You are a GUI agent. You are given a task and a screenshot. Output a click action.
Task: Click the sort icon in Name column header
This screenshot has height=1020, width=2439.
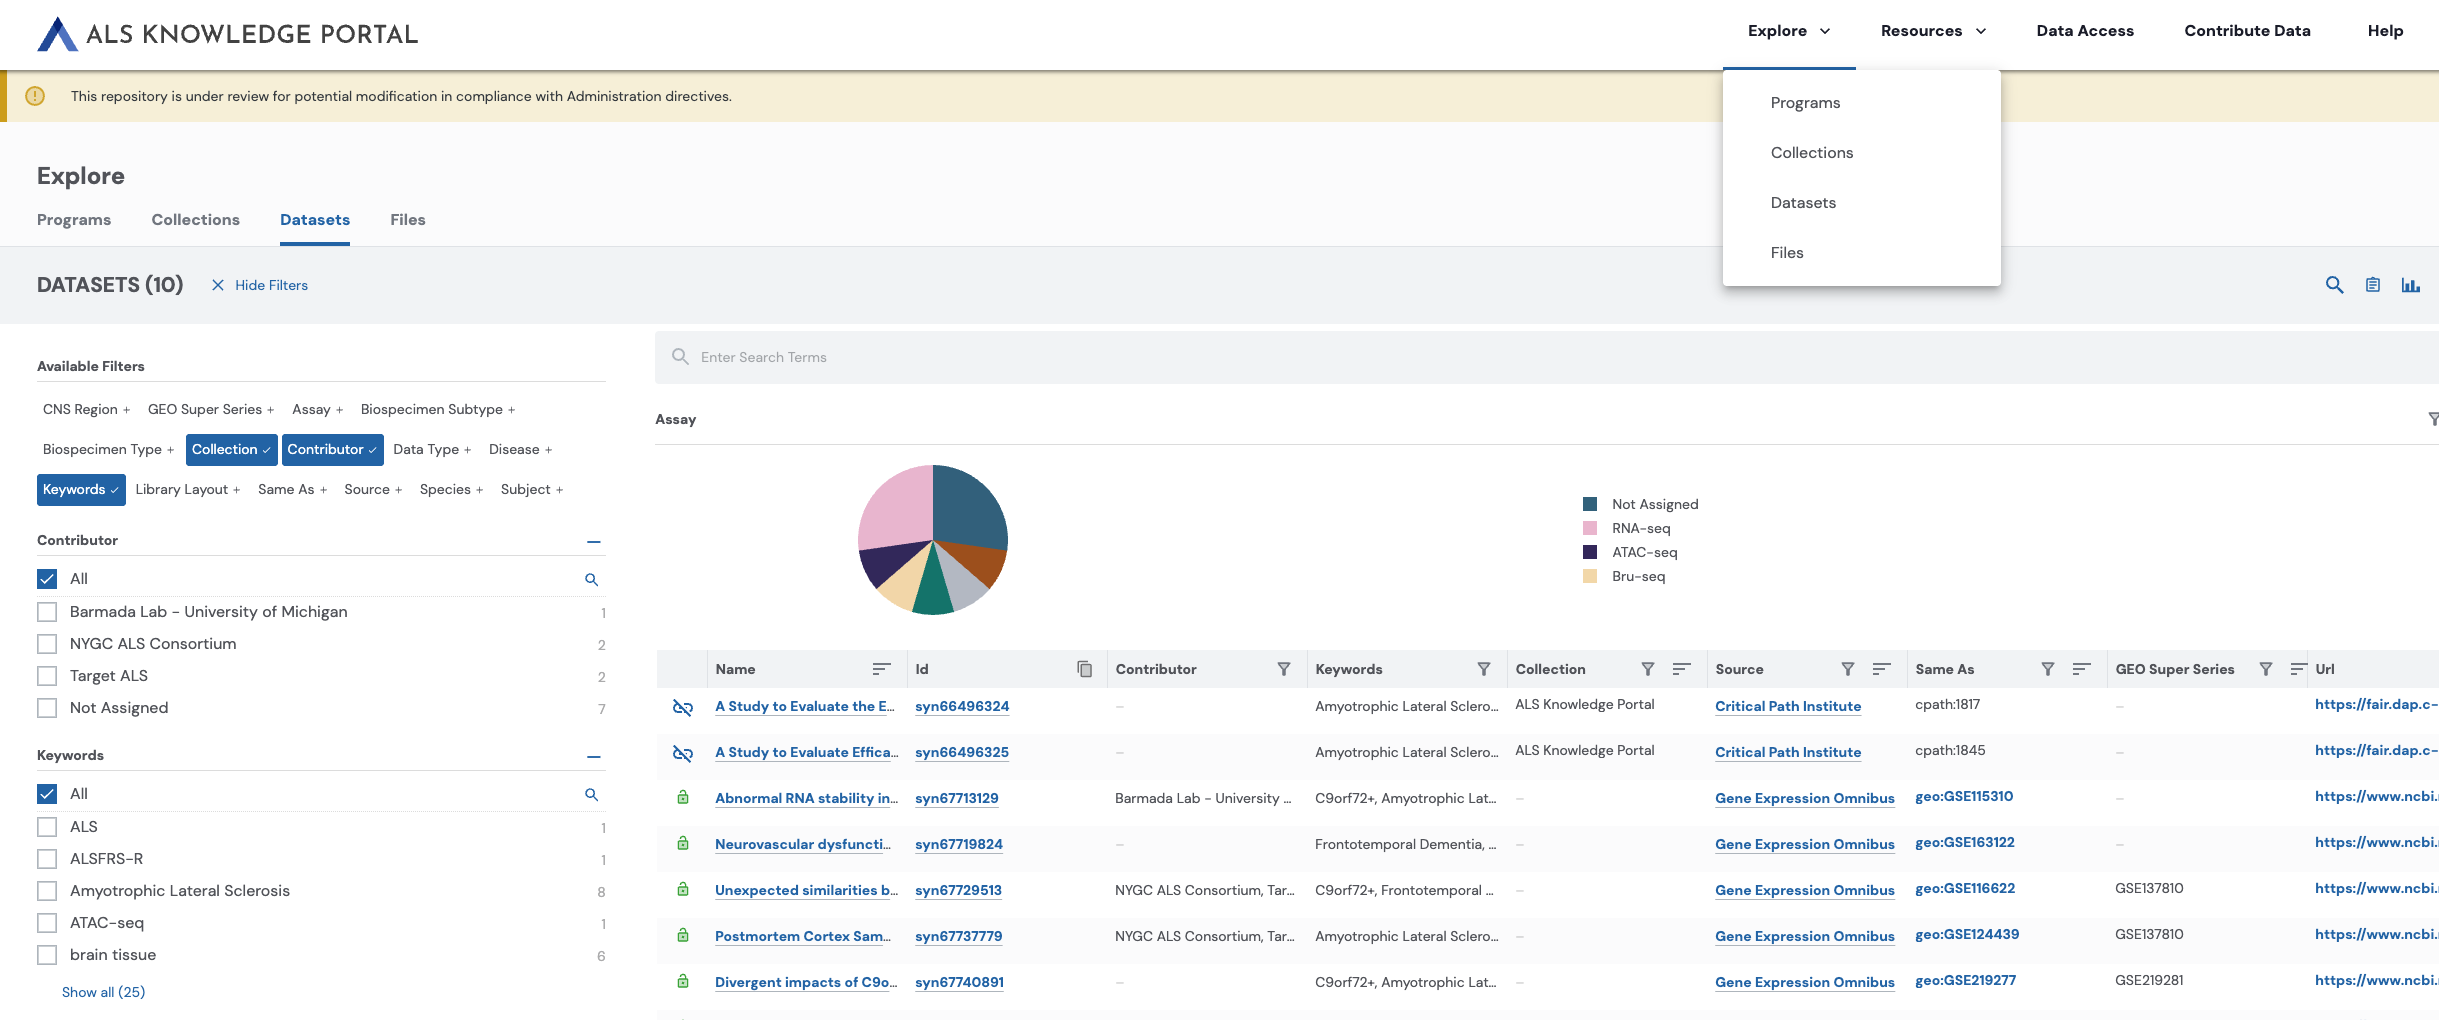(x=881, y=669)
